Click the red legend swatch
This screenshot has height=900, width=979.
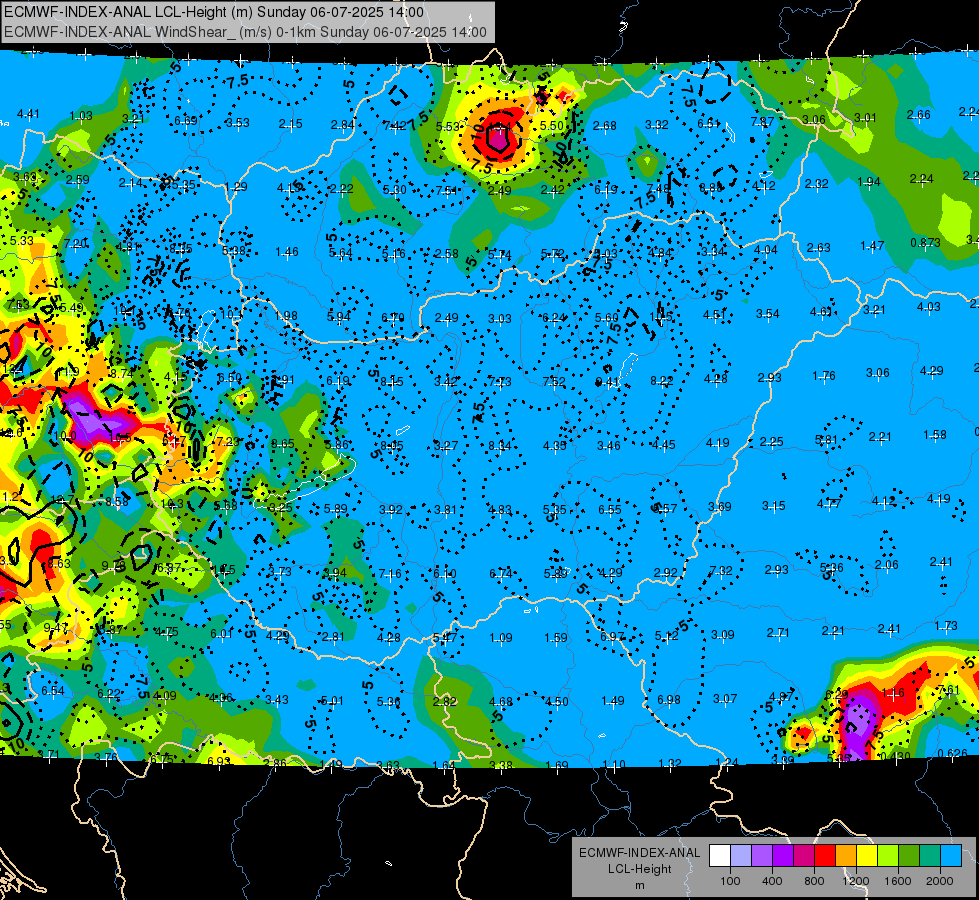(x=825, y=856)
